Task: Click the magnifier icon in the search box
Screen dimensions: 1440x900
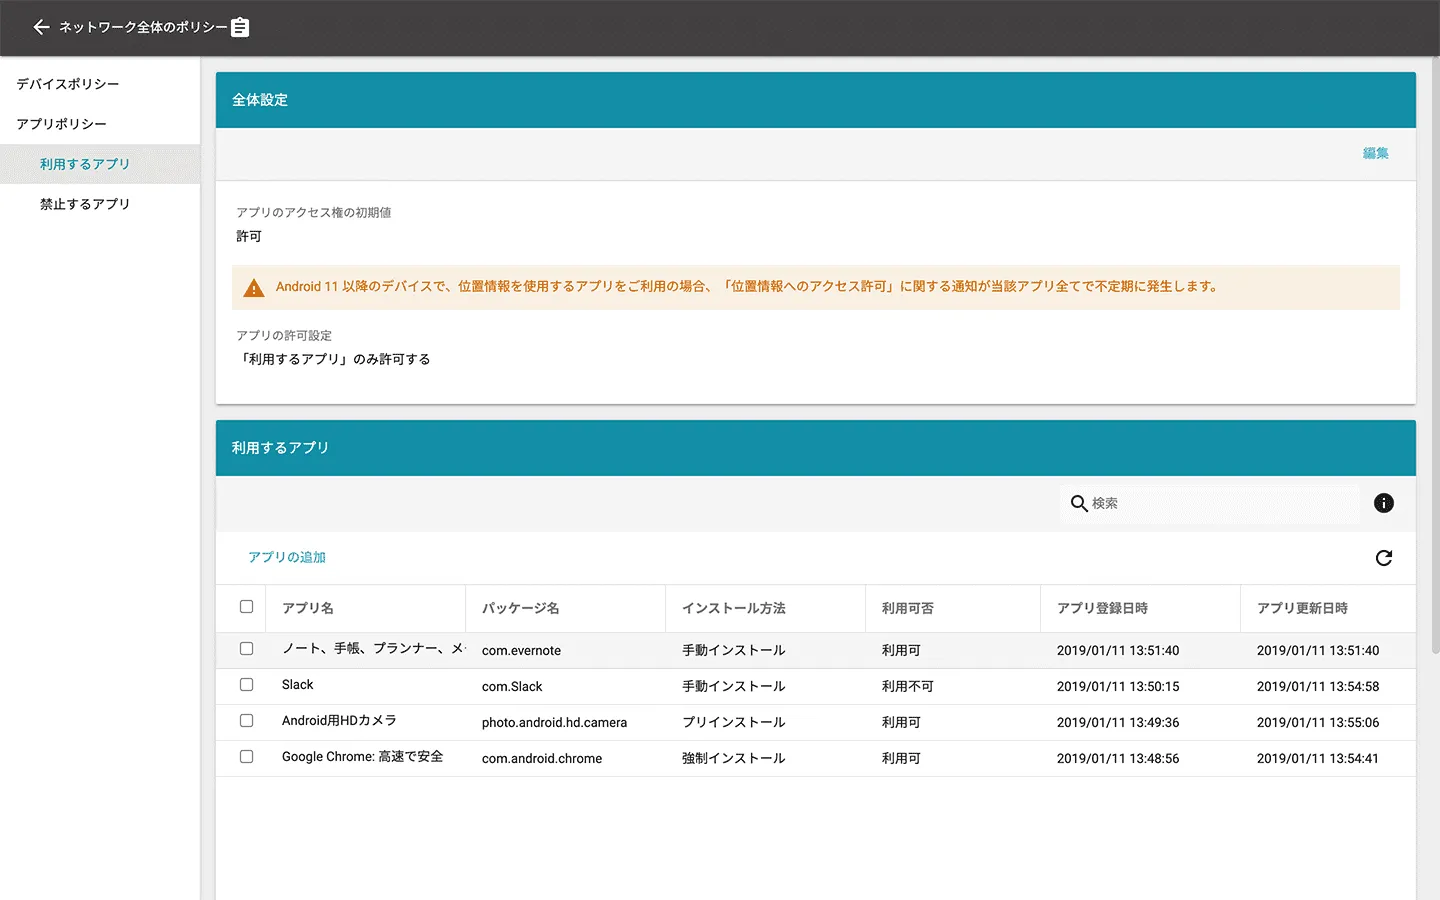Action: pyautogui.click(x=1079, y=503)
